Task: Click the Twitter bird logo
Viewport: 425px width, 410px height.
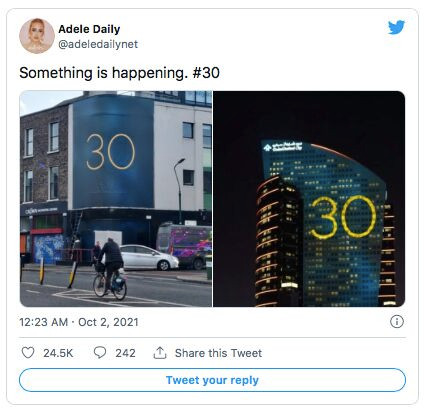Action: coord(396,27)
